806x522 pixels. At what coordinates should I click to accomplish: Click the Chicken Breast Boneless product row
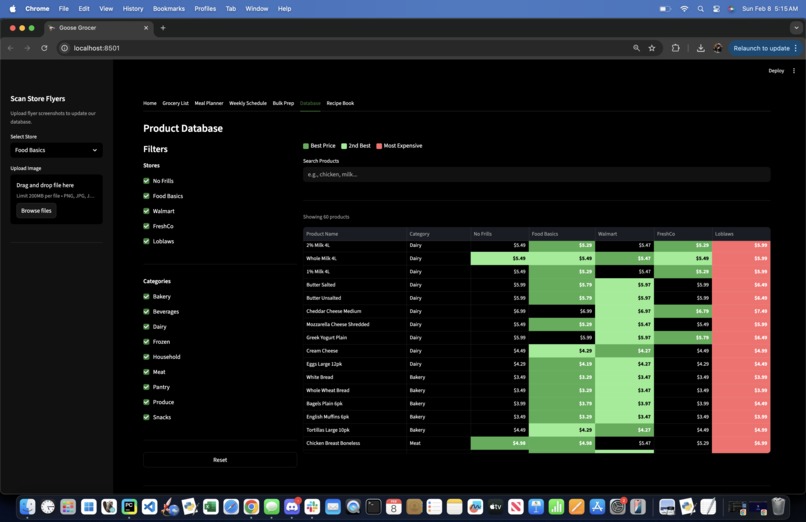click(537, 443)
